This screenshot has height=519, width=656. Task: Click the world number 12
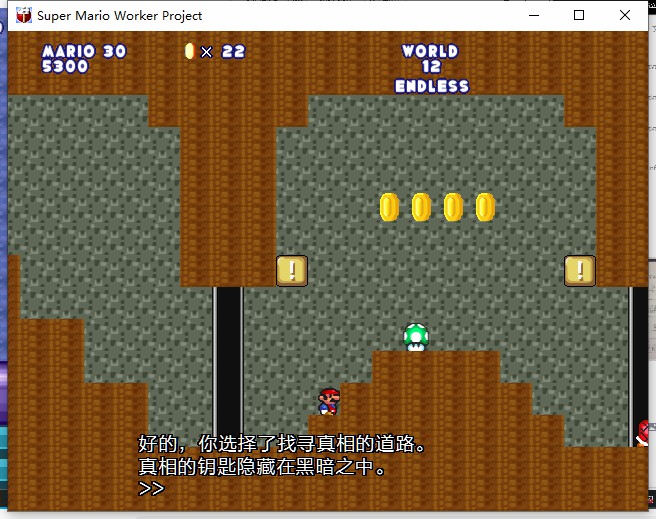click(431, 66)
